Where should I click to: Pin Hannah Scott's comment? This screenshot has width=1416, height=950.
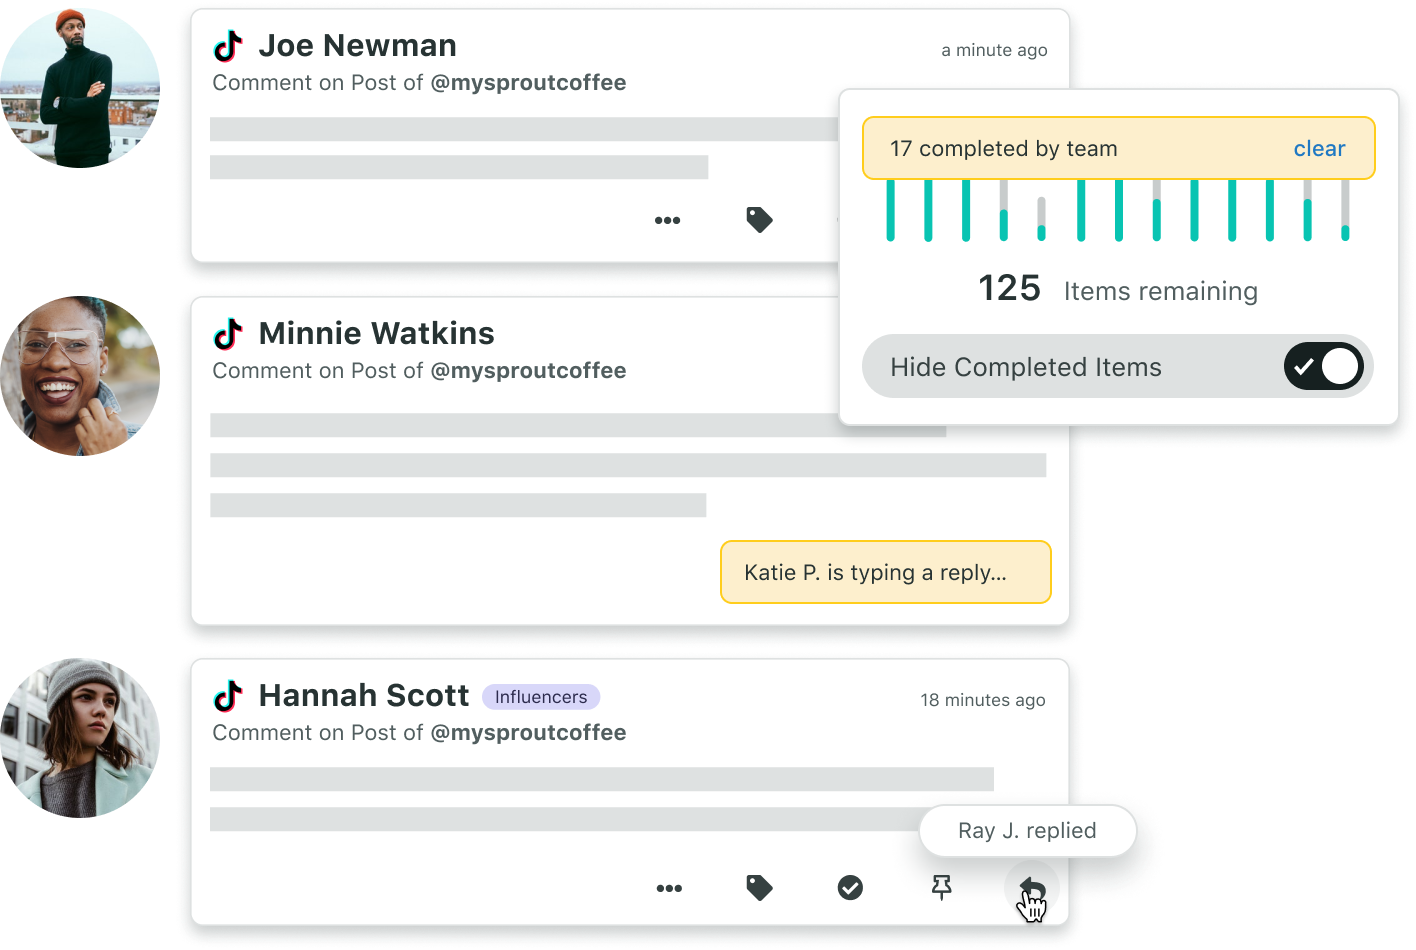[941, 888]
